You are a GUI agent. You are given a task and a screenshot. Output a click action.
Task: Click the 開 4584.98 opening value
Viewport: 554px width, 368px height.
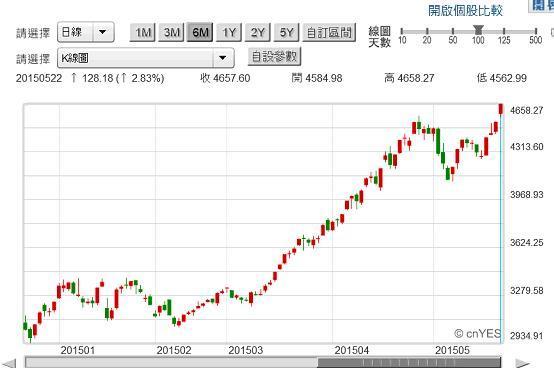(x=317, y=78)
